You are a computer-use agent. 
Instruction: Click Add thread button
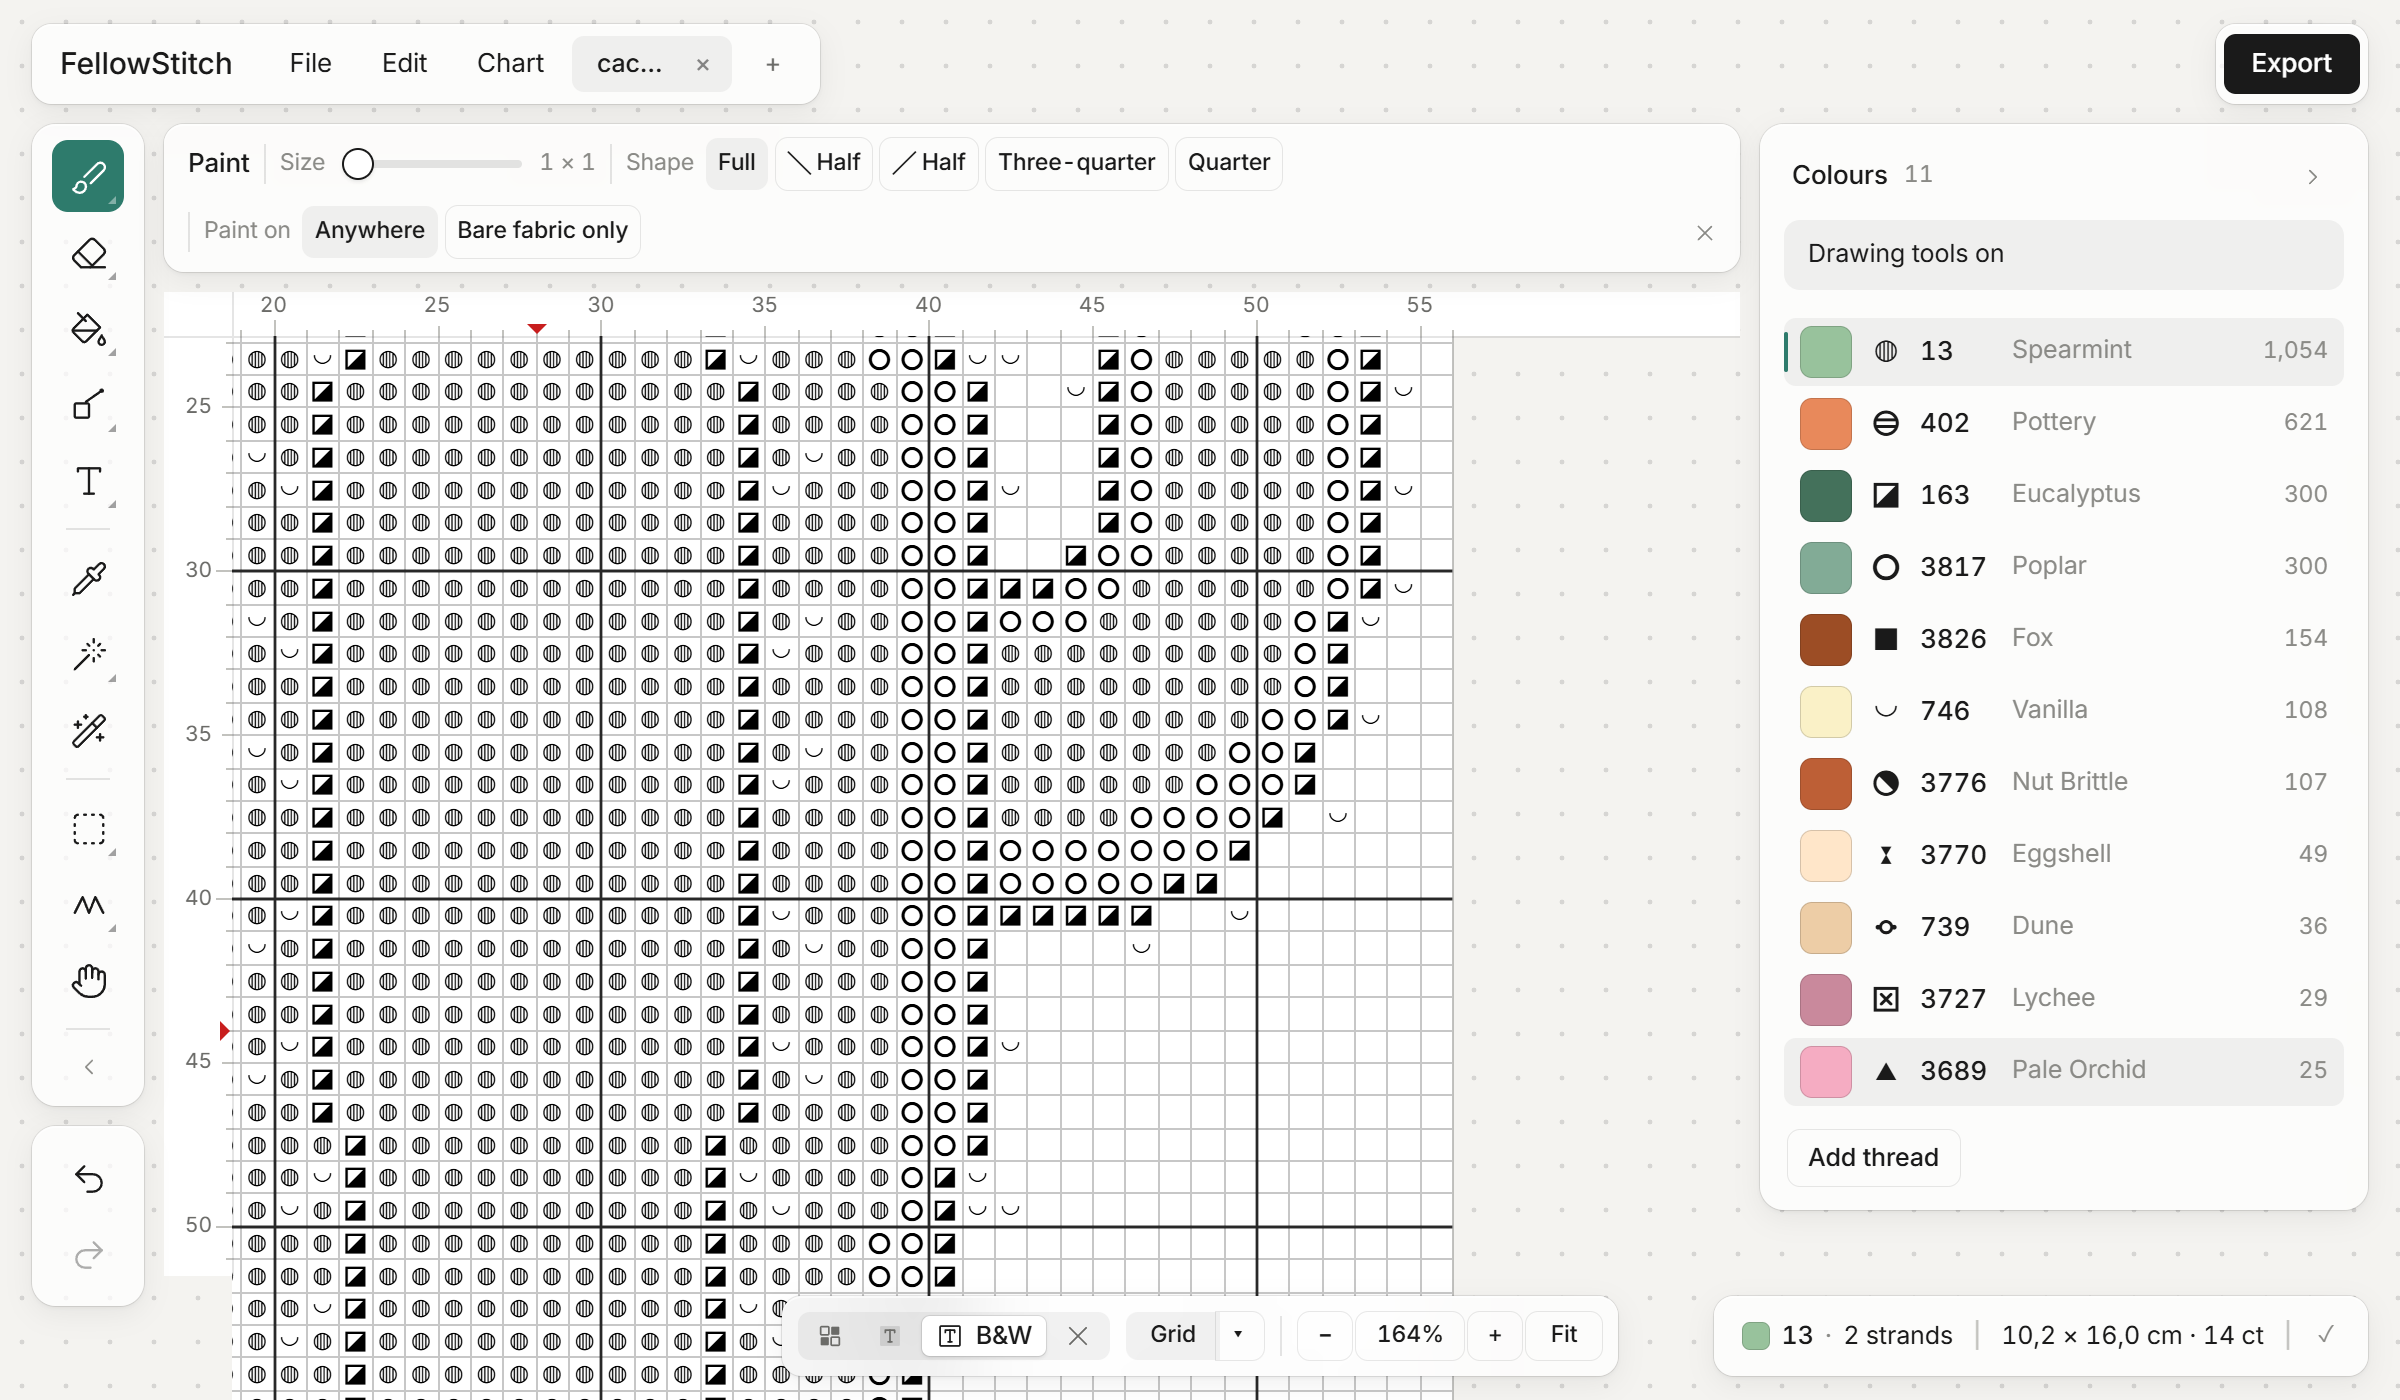[1873, 1158]
